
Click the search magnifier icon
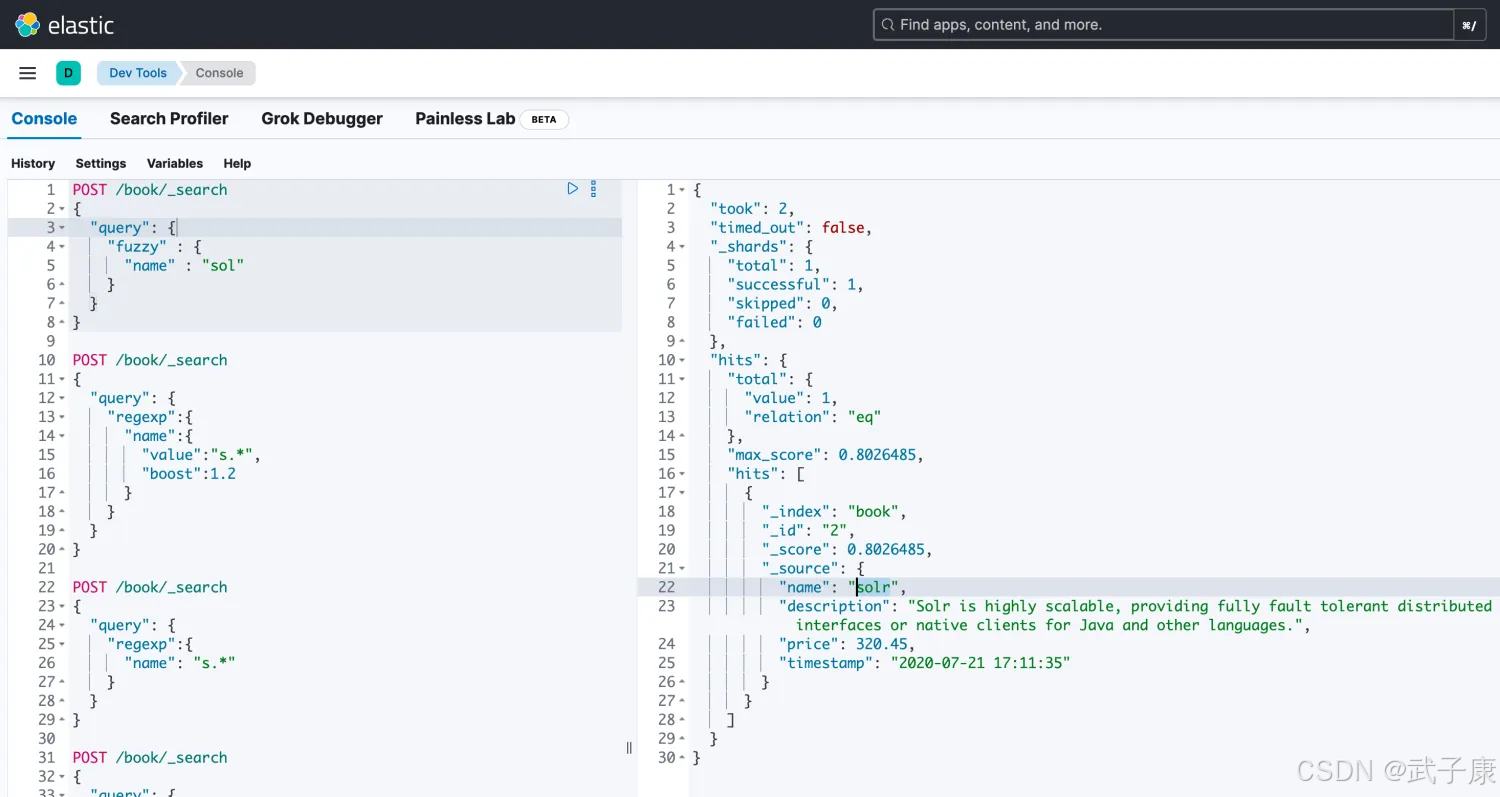(x=887, y=25)
